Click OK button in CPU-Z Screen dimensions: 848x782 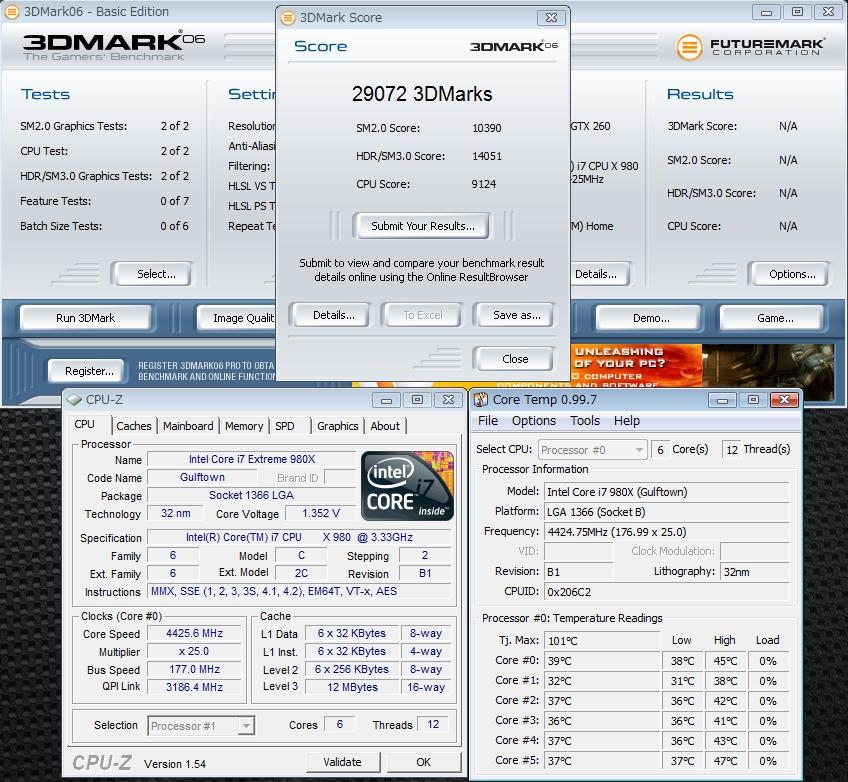424,762
